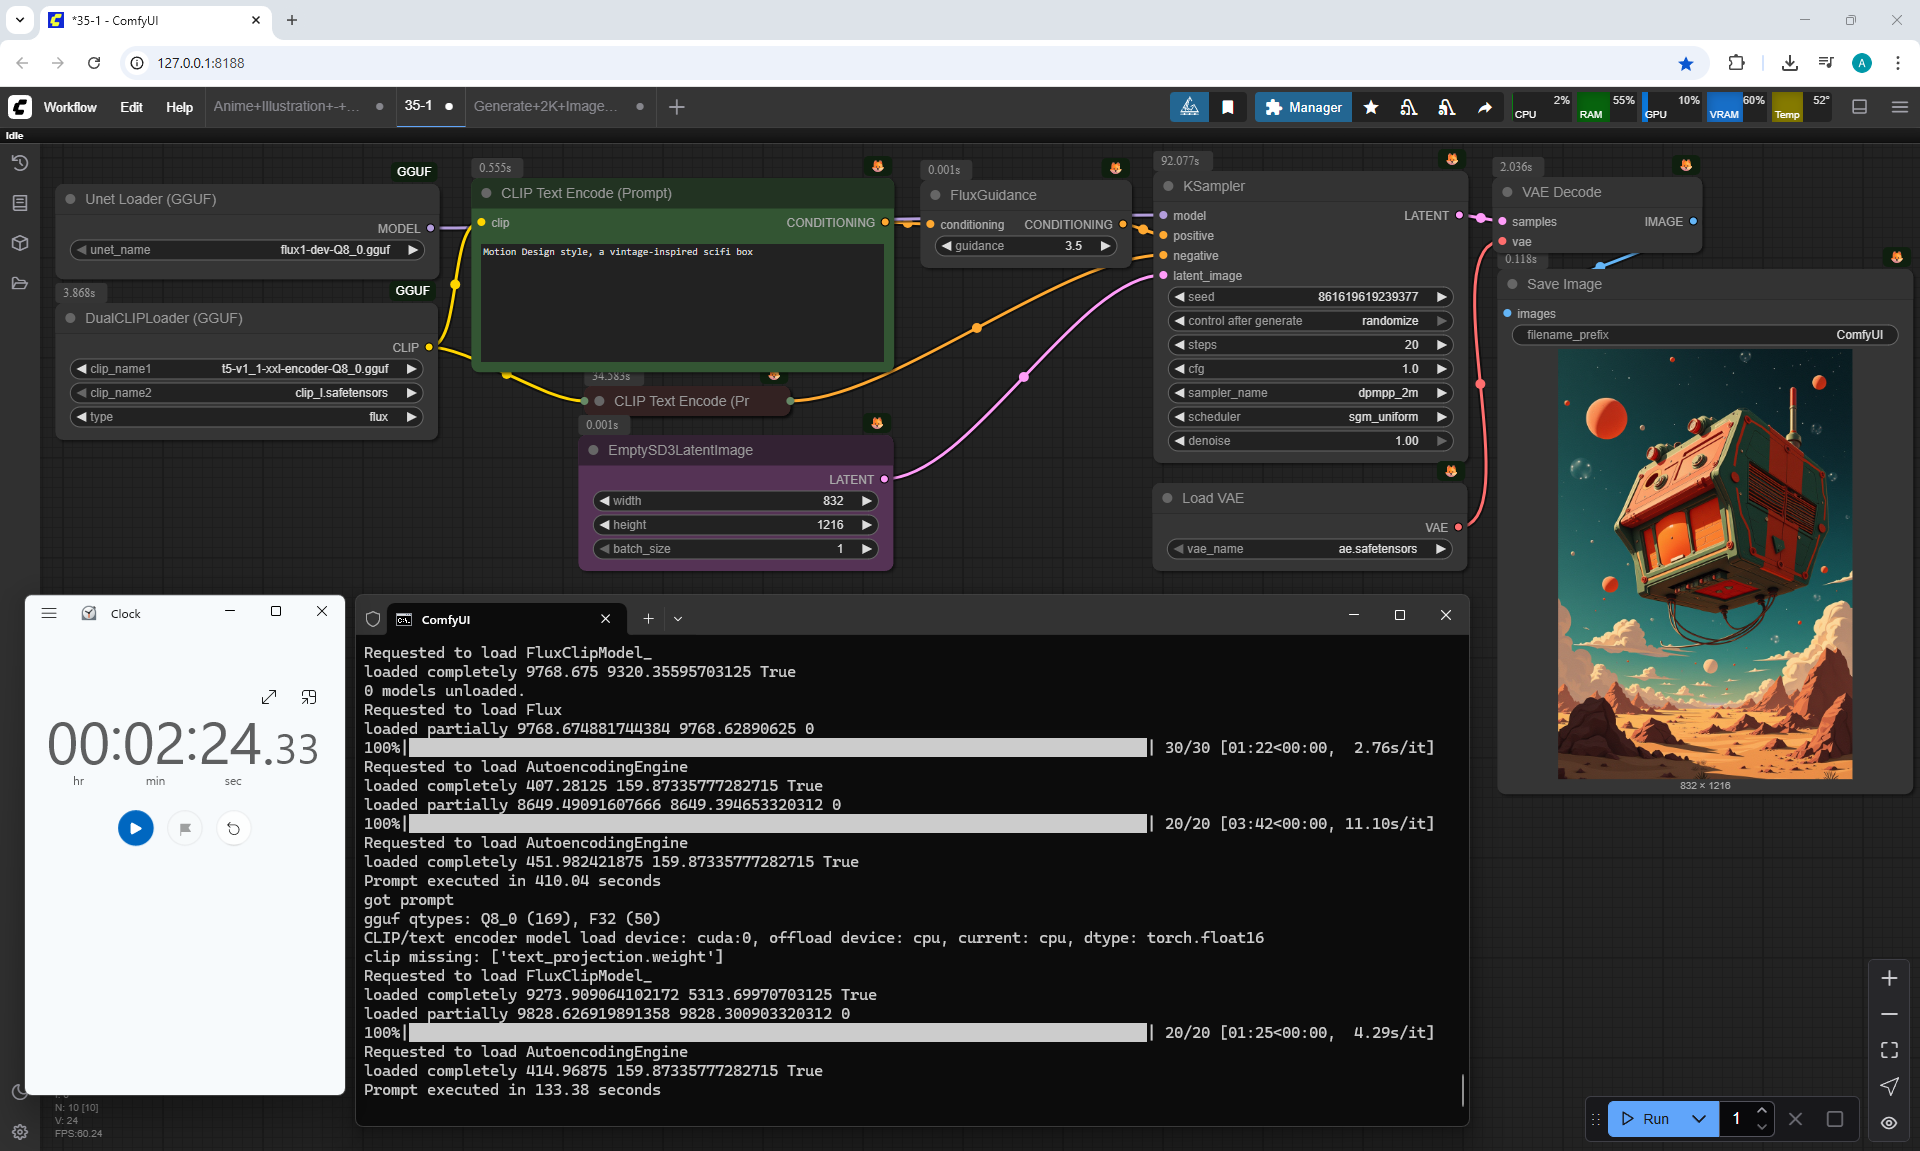Open the workflows folder sidebar icon

tap(19, 283)
